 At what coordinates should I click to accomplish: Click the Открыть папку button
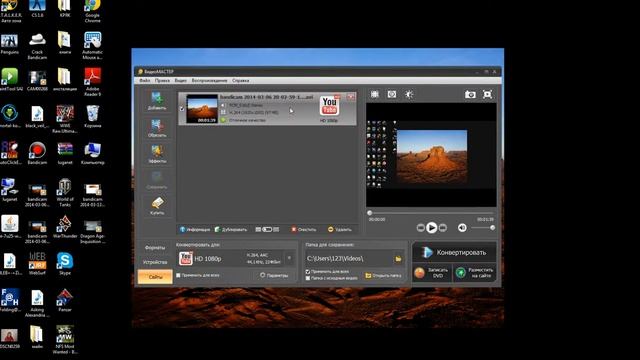pyautogui.click(x=383, y=276)
